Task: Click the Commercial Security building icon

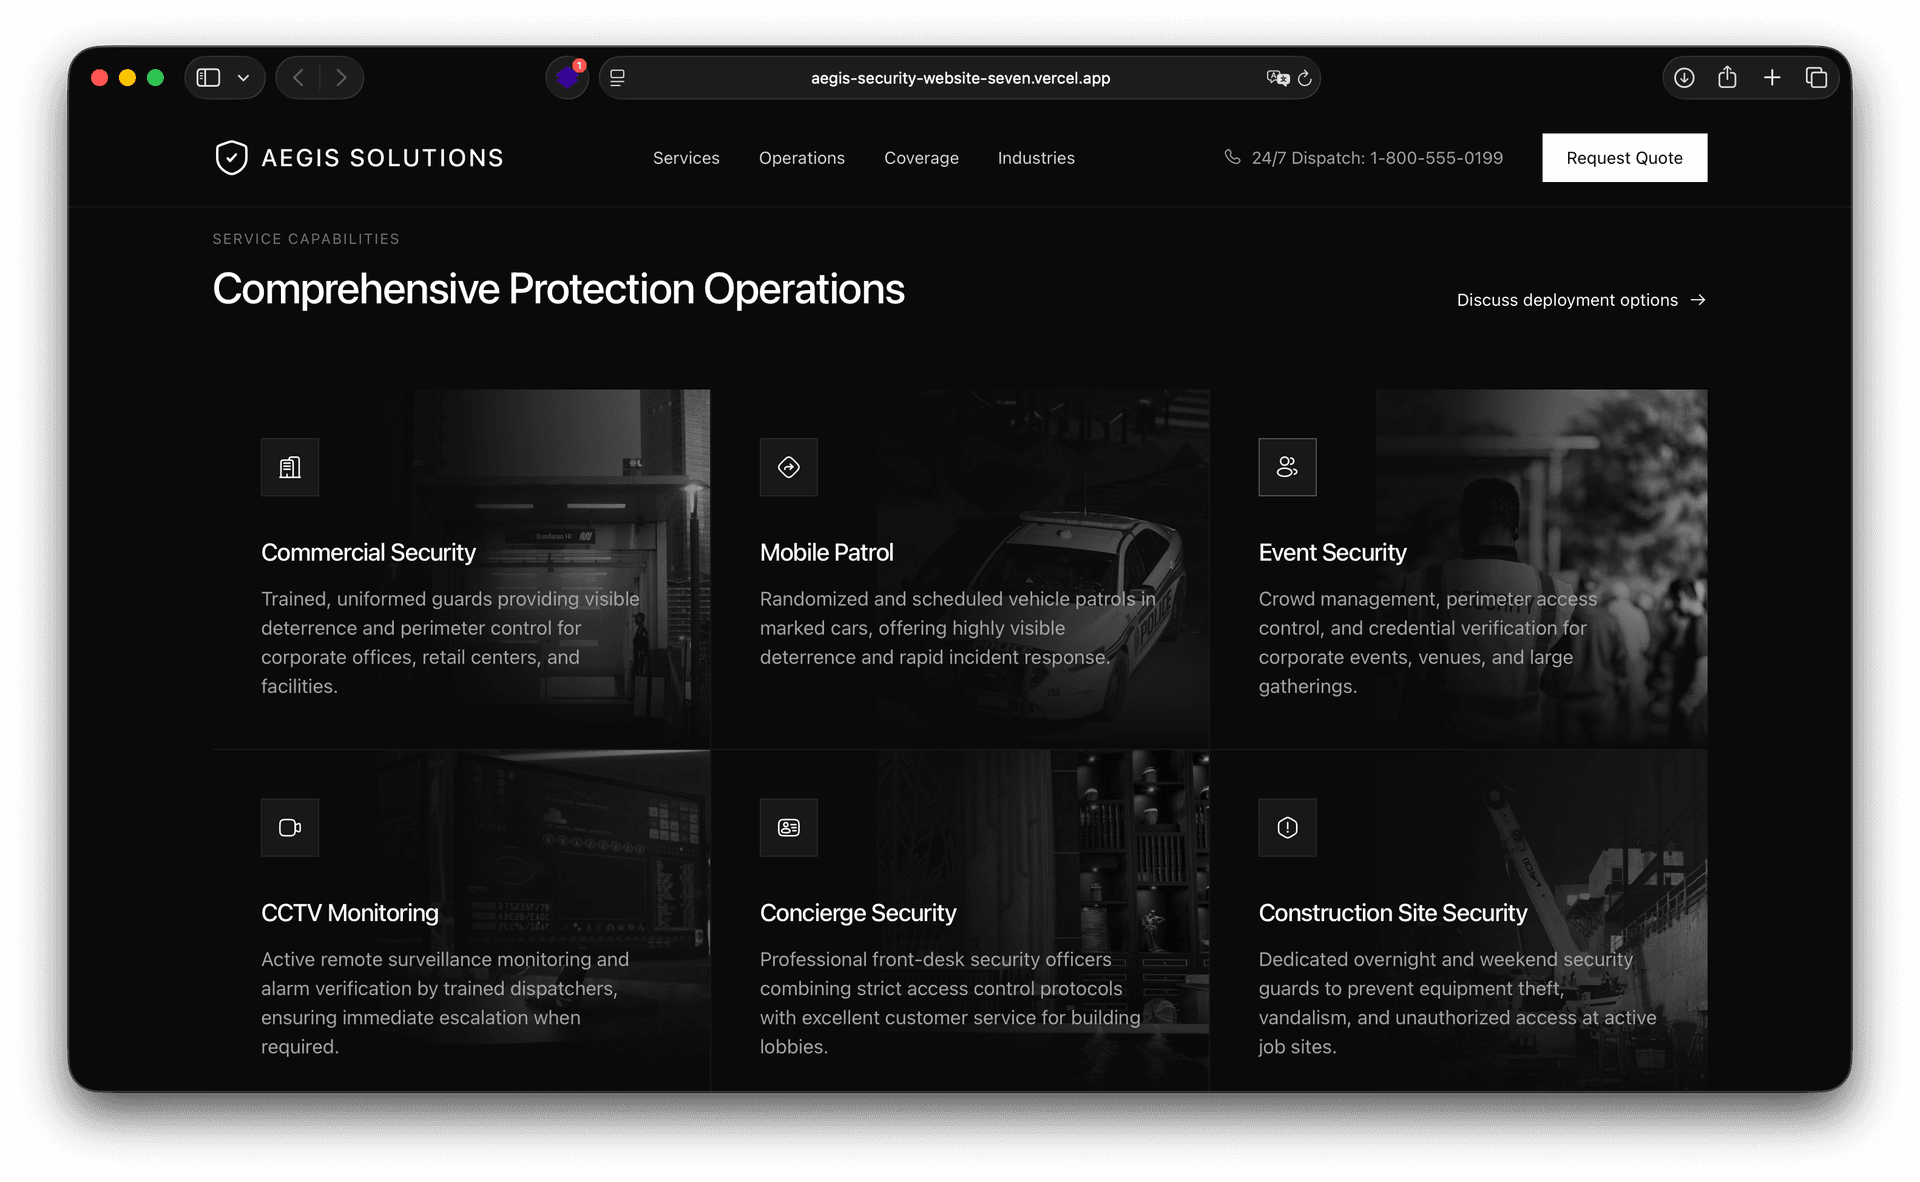Action: pyautogui.click(x=289, y=467)
